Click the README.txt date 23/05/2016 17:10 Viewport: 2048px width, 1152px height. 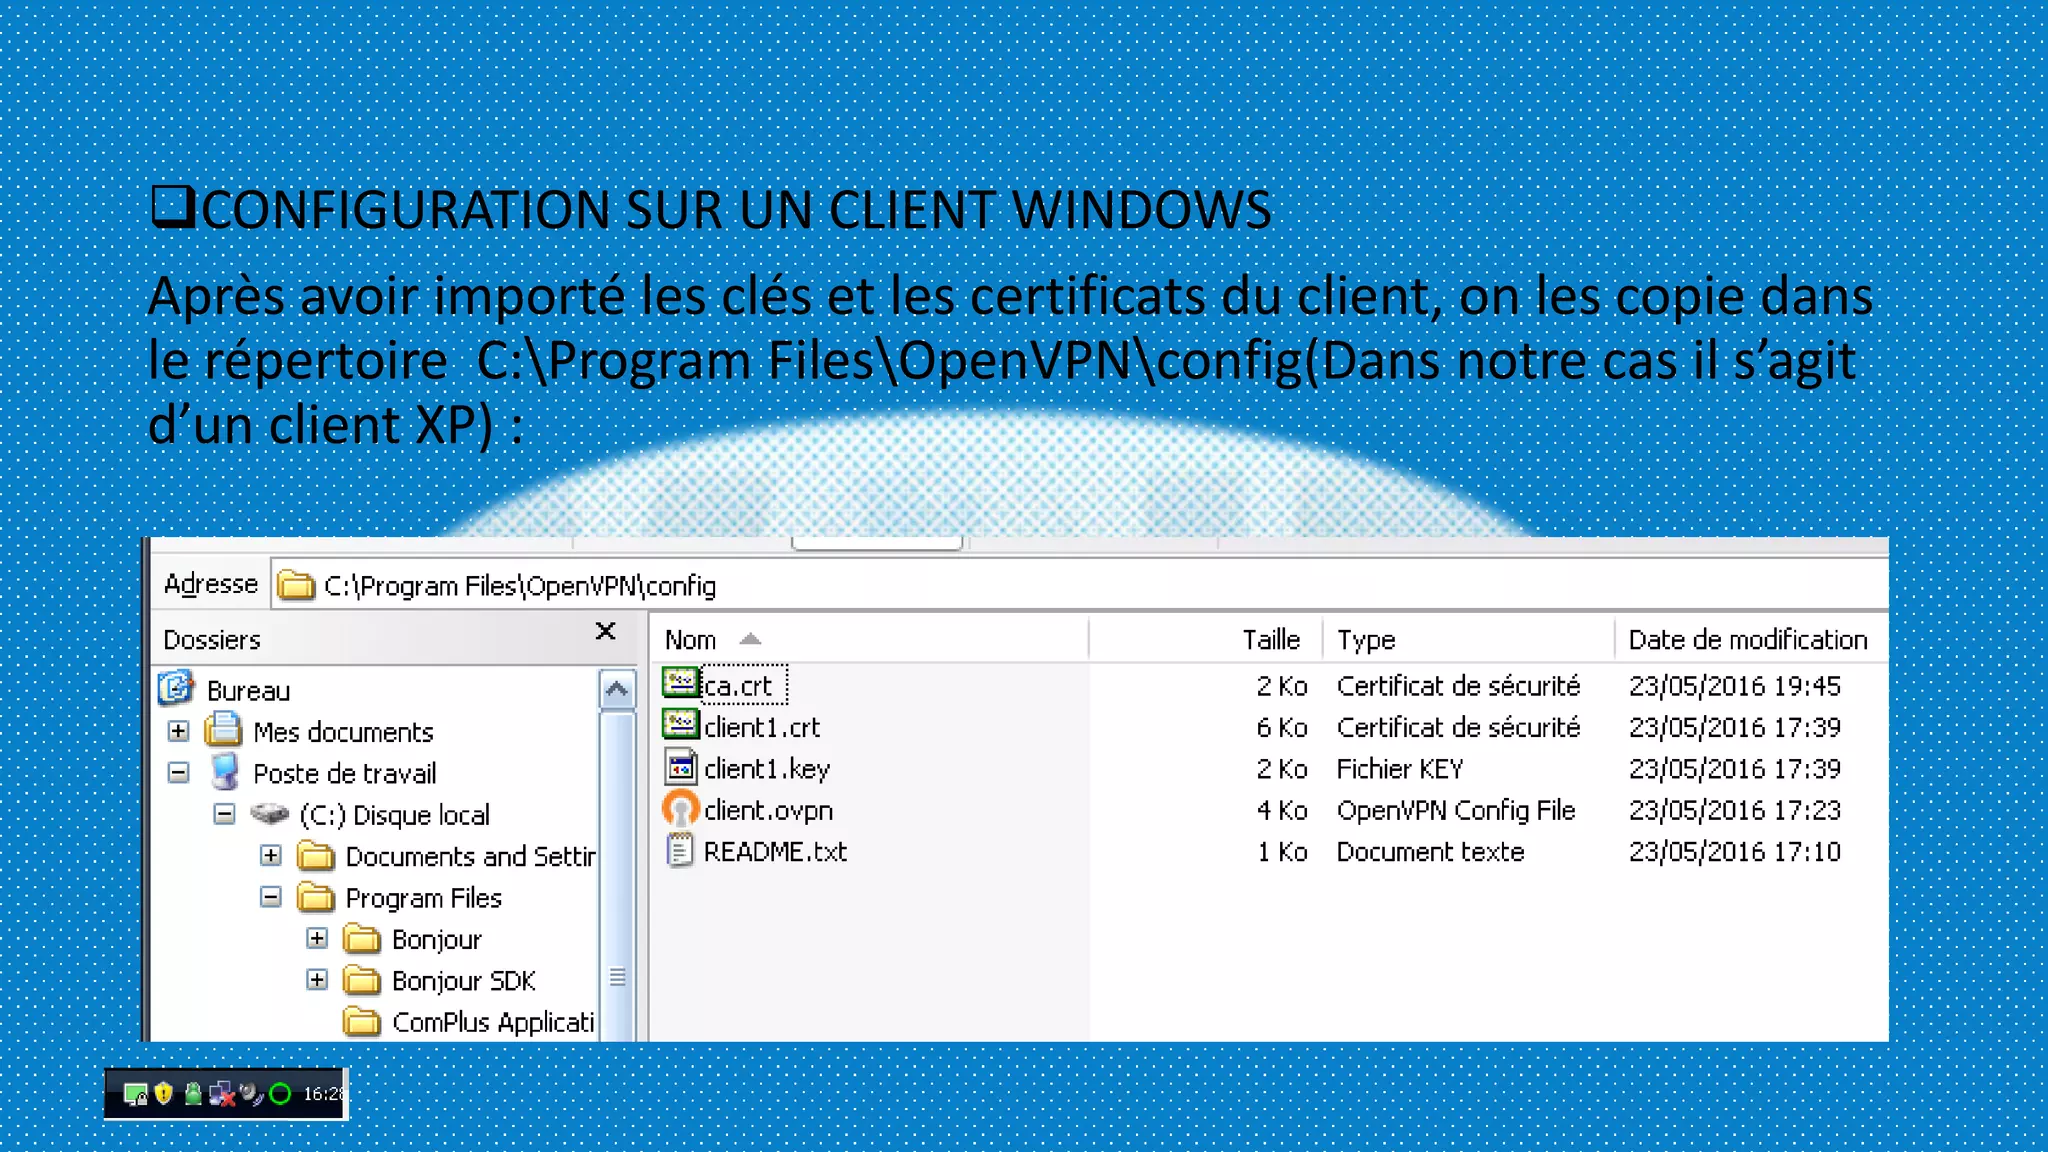pyautogui.click(x=1734, y=852)
